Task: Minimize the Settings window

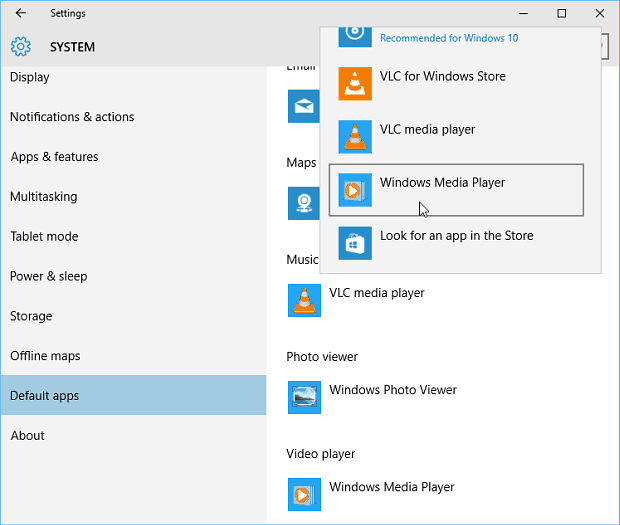Action: point(524,13)
